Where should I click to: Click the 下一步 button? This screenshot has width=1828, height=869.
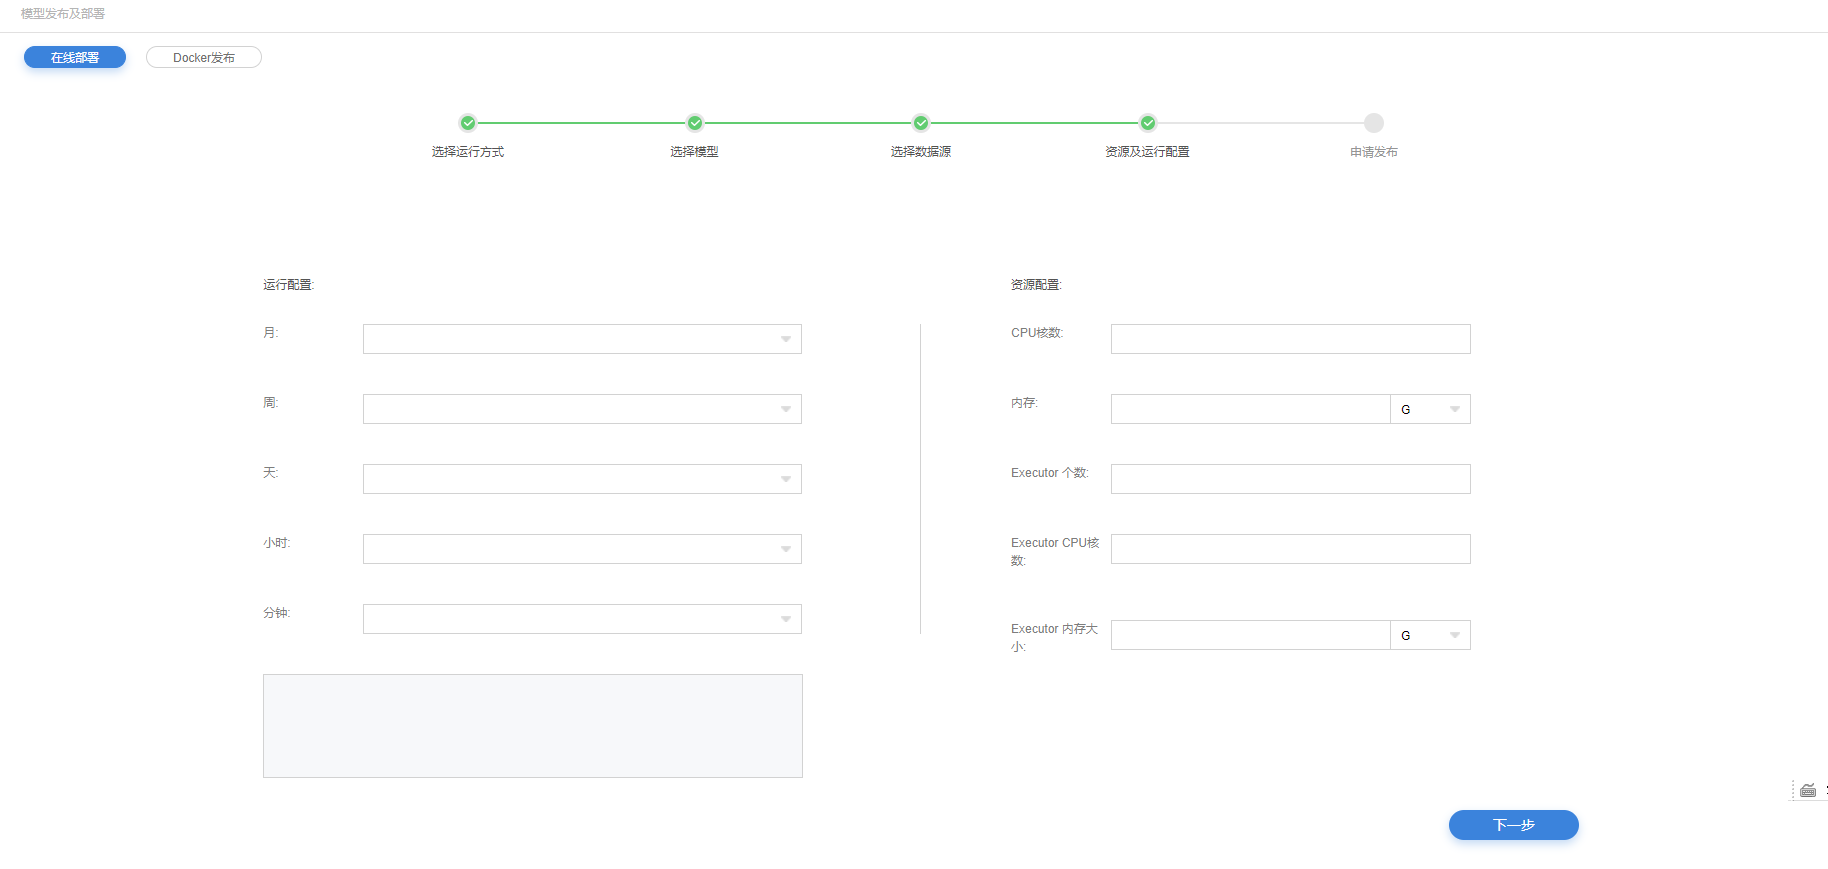pos(1514,825)
